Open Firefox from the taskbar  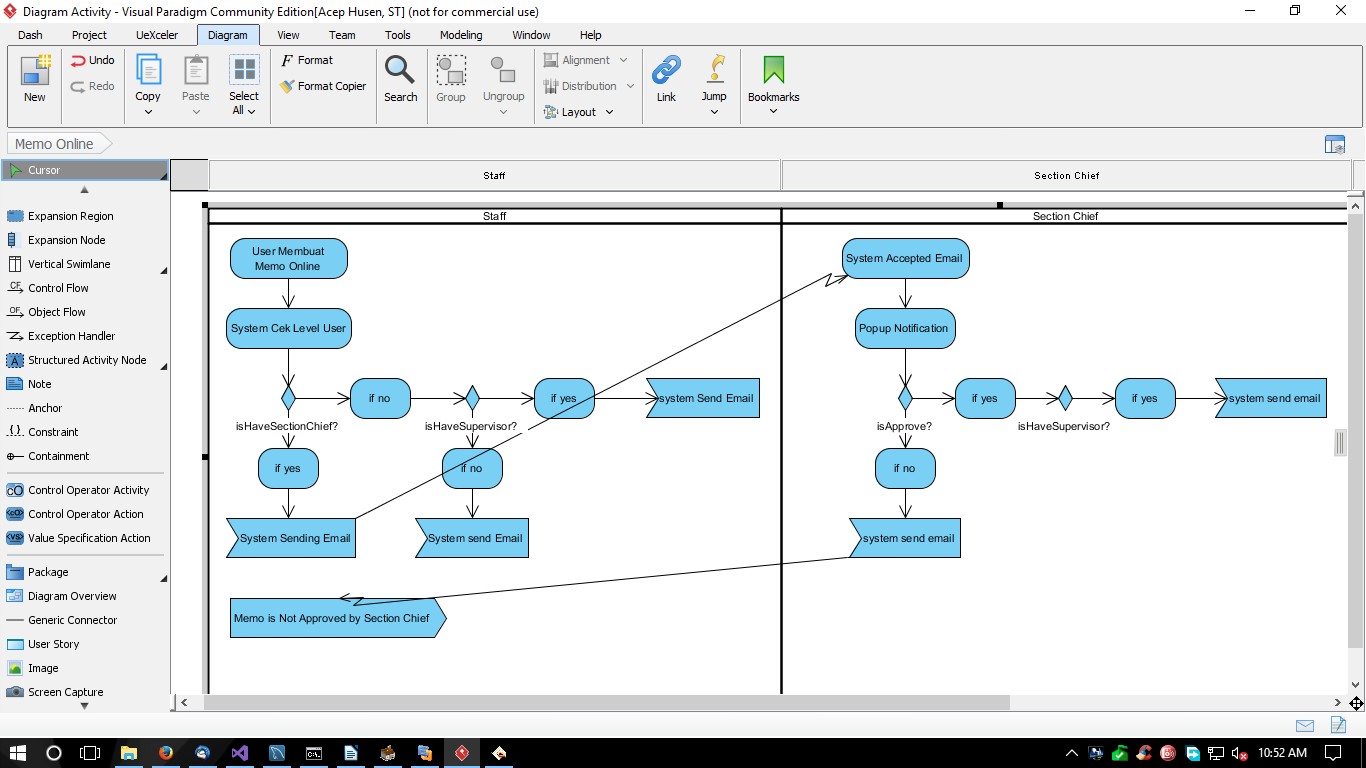point(165,752)
